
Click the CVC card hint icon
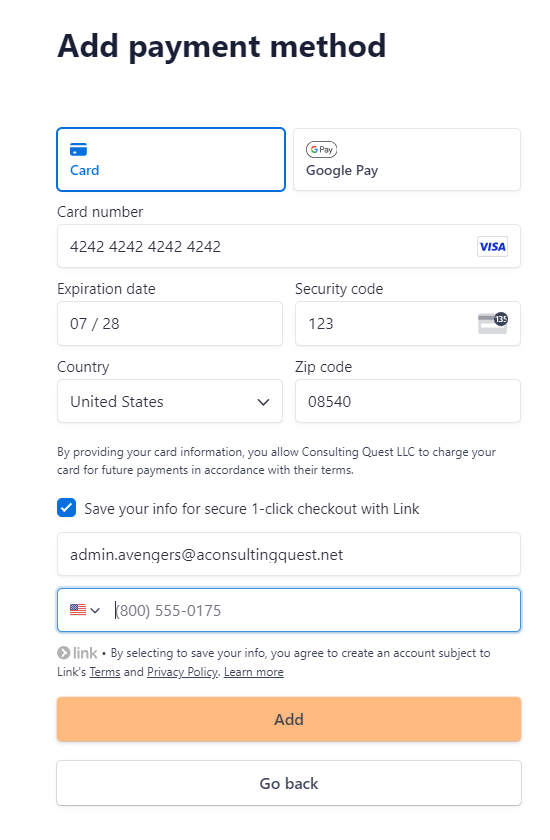(493, 323)
